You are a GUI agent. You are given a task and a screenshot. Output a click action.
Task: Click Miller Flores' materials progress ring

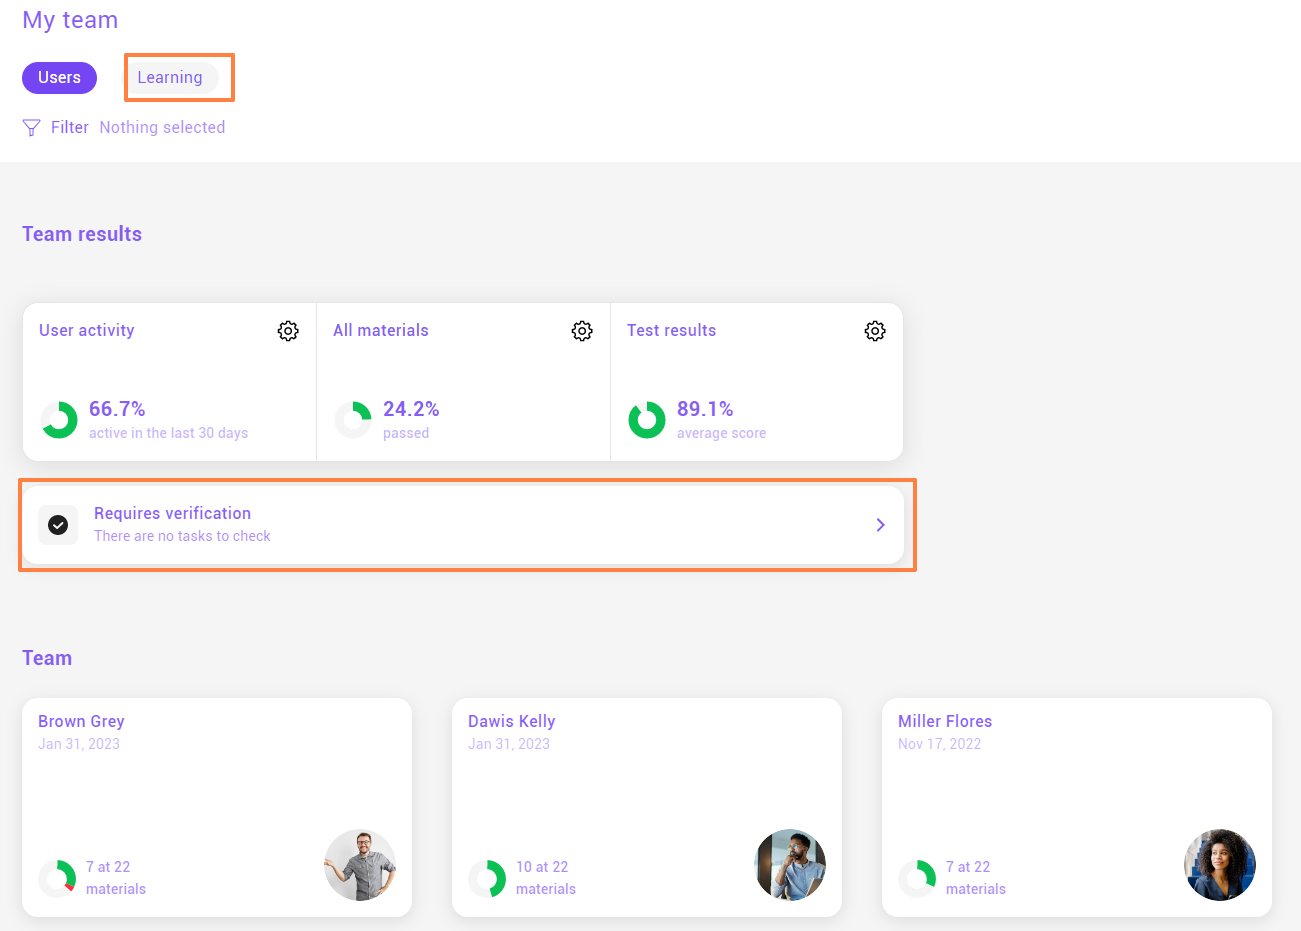tap(917, 878)
